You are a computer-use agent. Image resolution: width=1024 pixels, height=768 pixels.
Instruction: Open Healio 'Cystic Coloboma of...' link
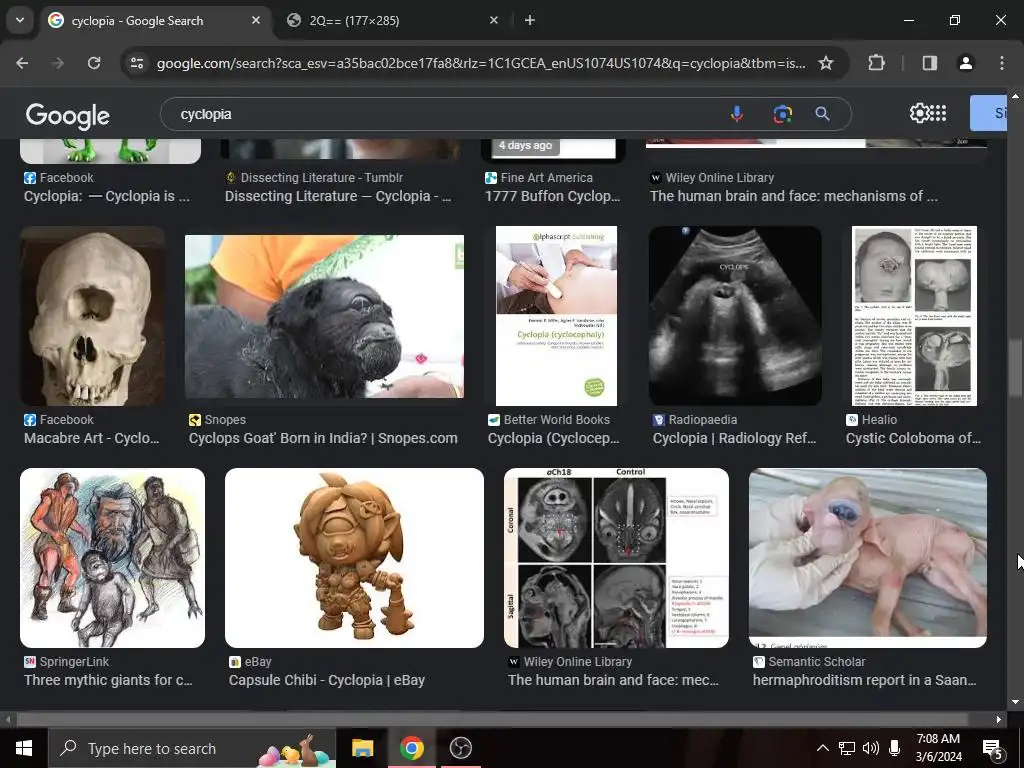[x=914, y=438]
